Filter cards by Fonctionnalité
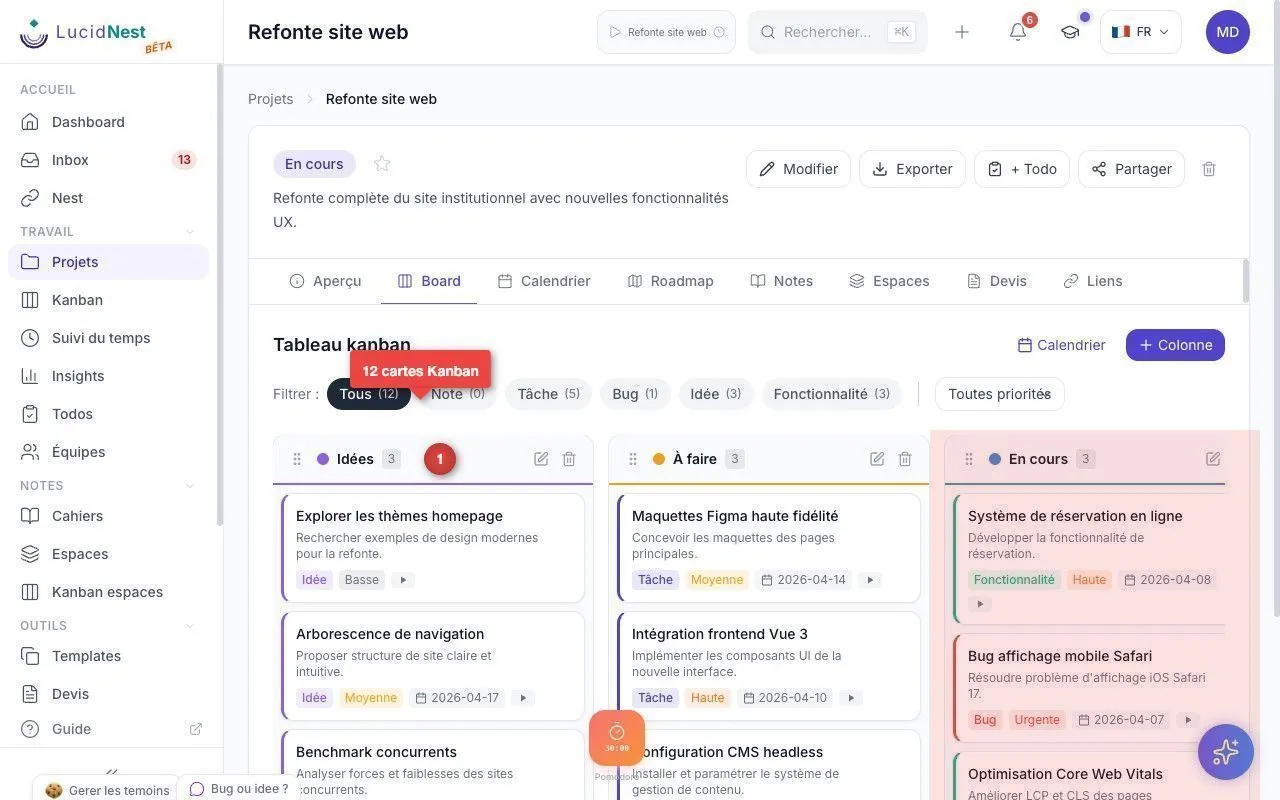1280x800 pixels. [x=832, y=394]
